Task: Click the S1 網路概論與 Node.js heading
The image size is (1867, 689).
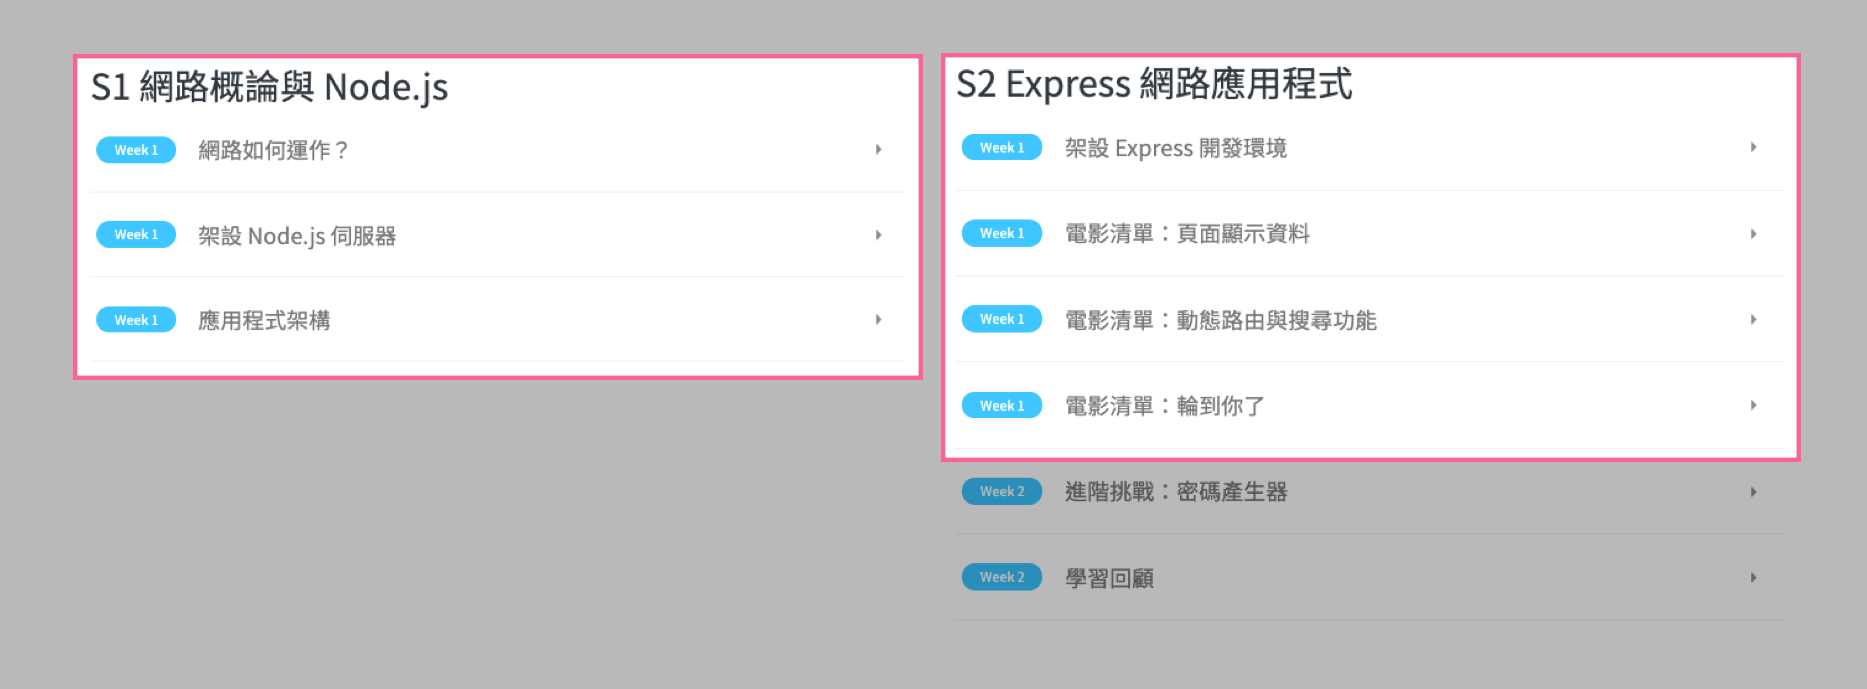Action: point(269,87)
